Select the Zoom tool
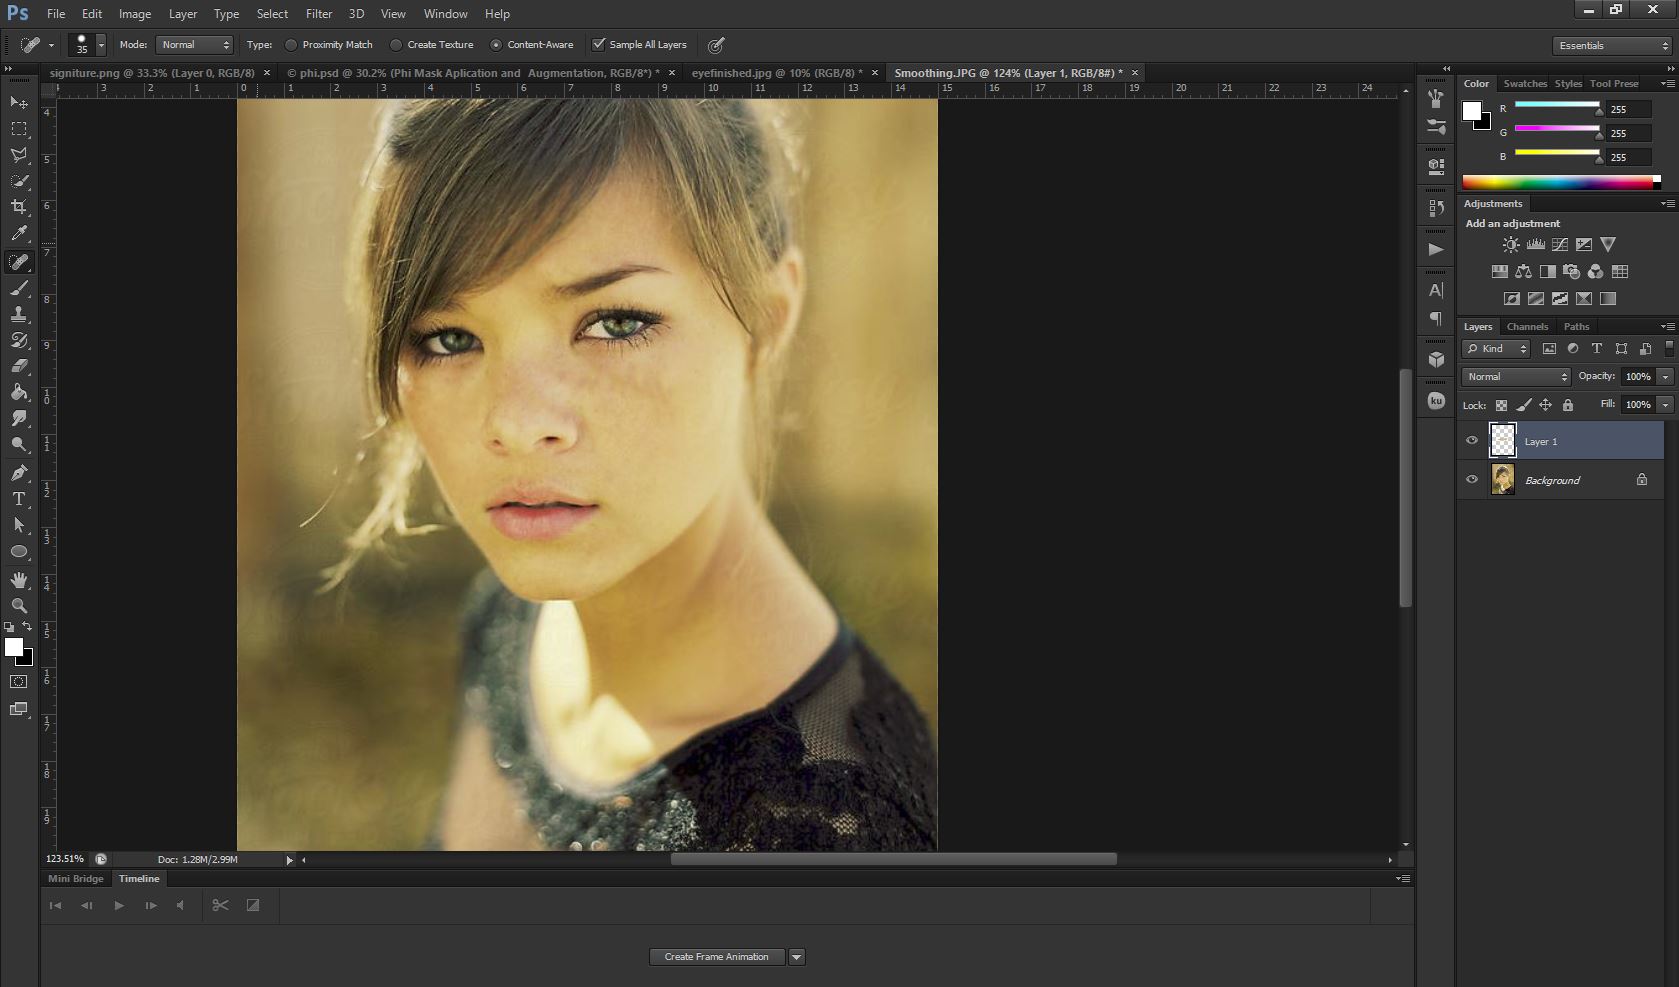The height and width of the screenshot is (987, 1679). coord(19,606)
